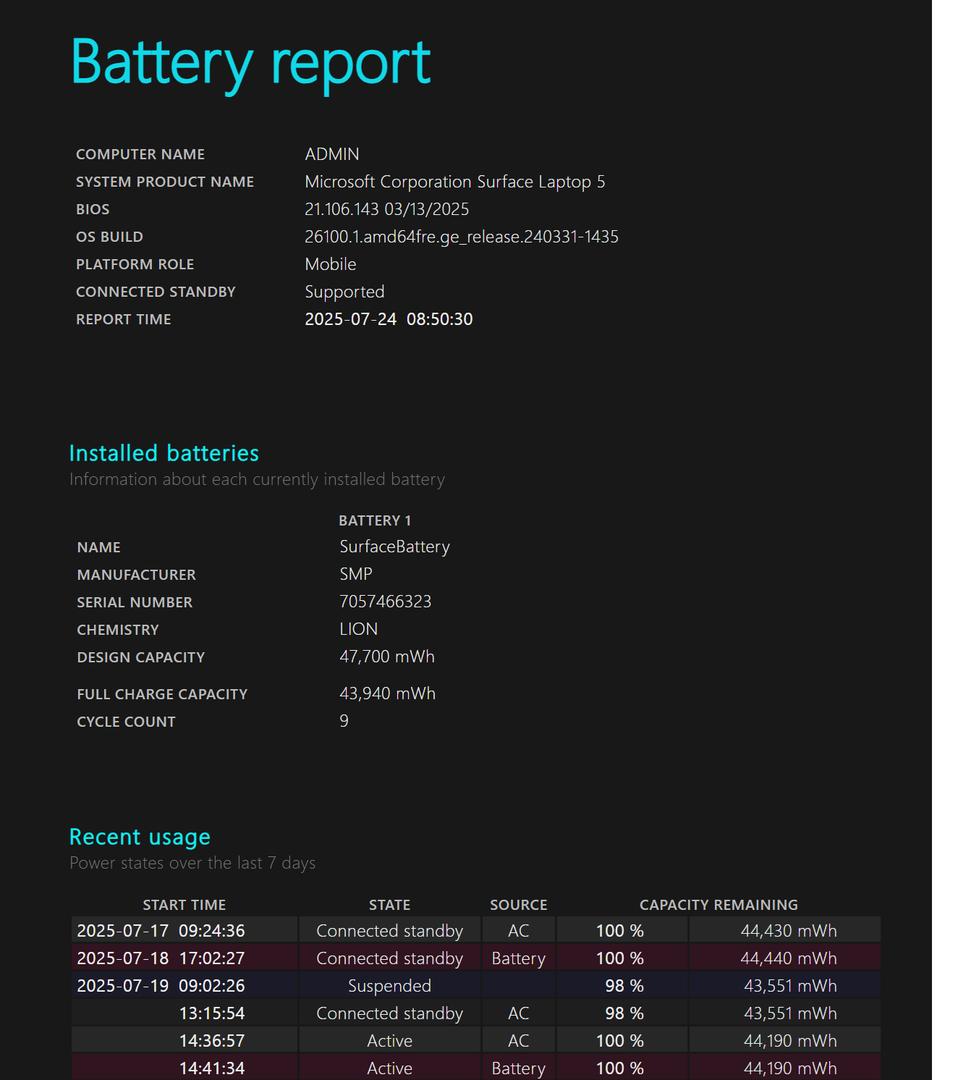Click the 'Recent usage' section heading
Screen dimensions: 979x1080
140,837
